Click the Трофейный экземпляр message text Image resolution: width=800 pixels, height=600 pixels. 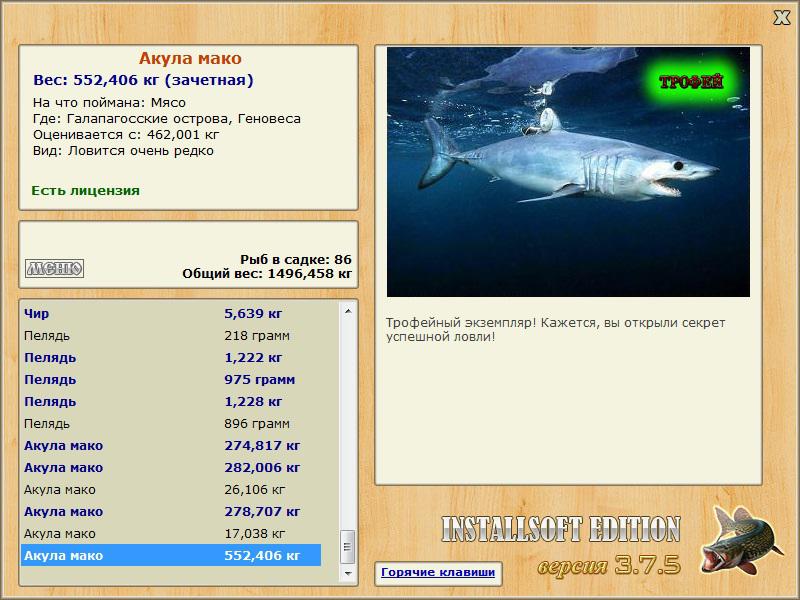[555, 330]
